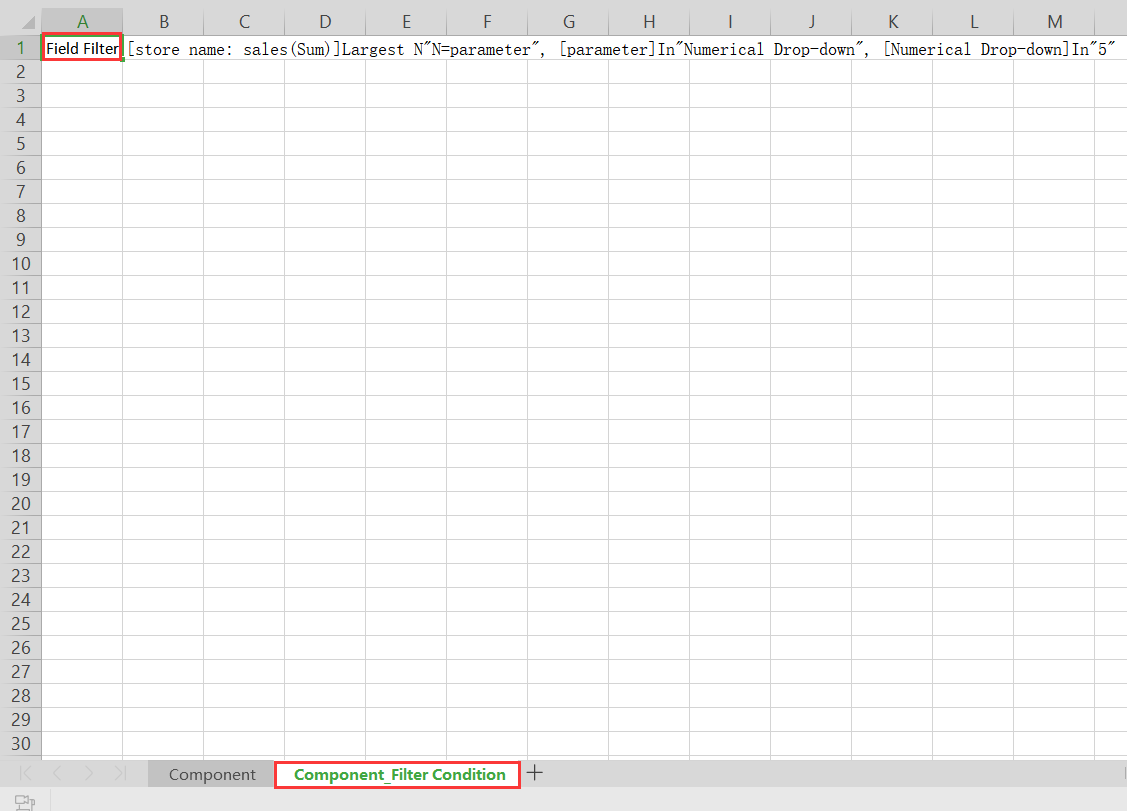Add a new sheet with plus icon
This screenshot has width=1127, height=811.
535,773
